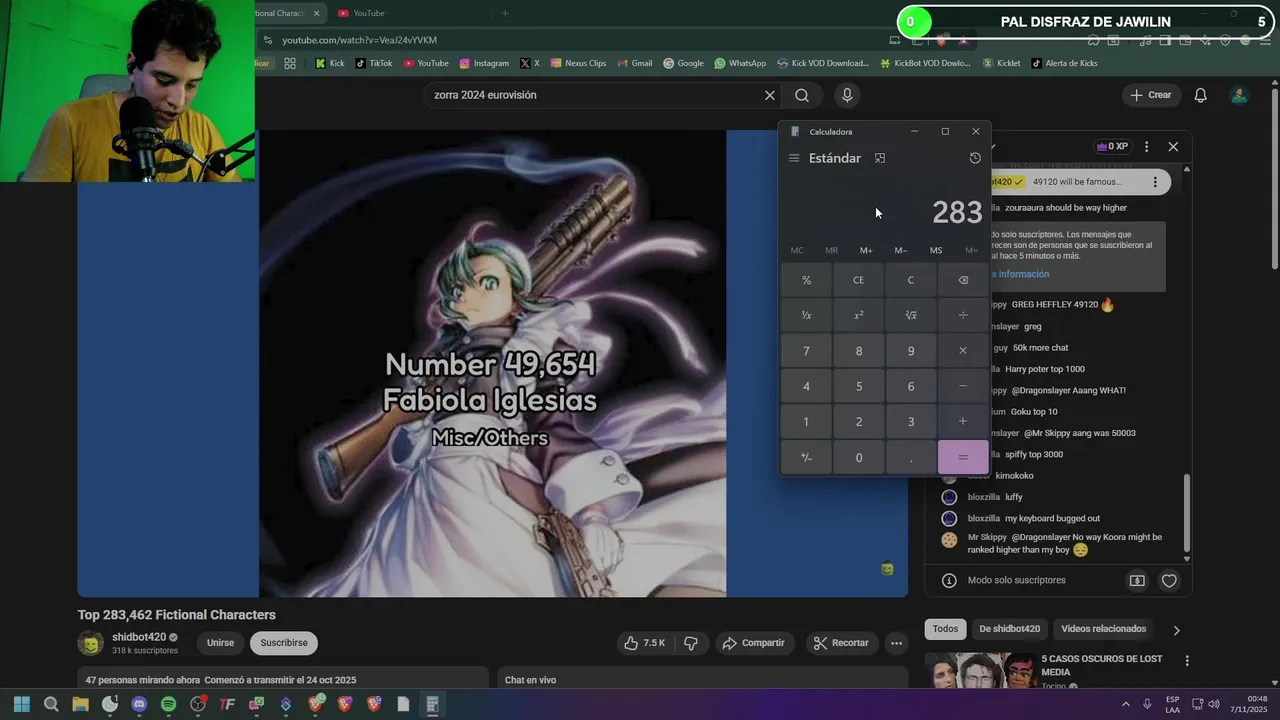Select the 'Videos relacionados' filter chip

(x=1103, y=629)
